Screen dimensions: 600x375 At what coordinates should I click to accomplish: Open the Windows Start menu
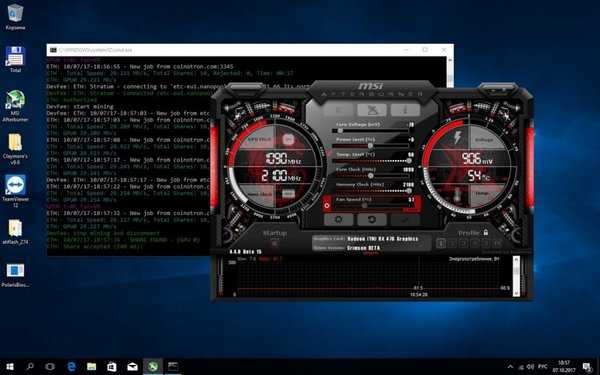(10, 367)
